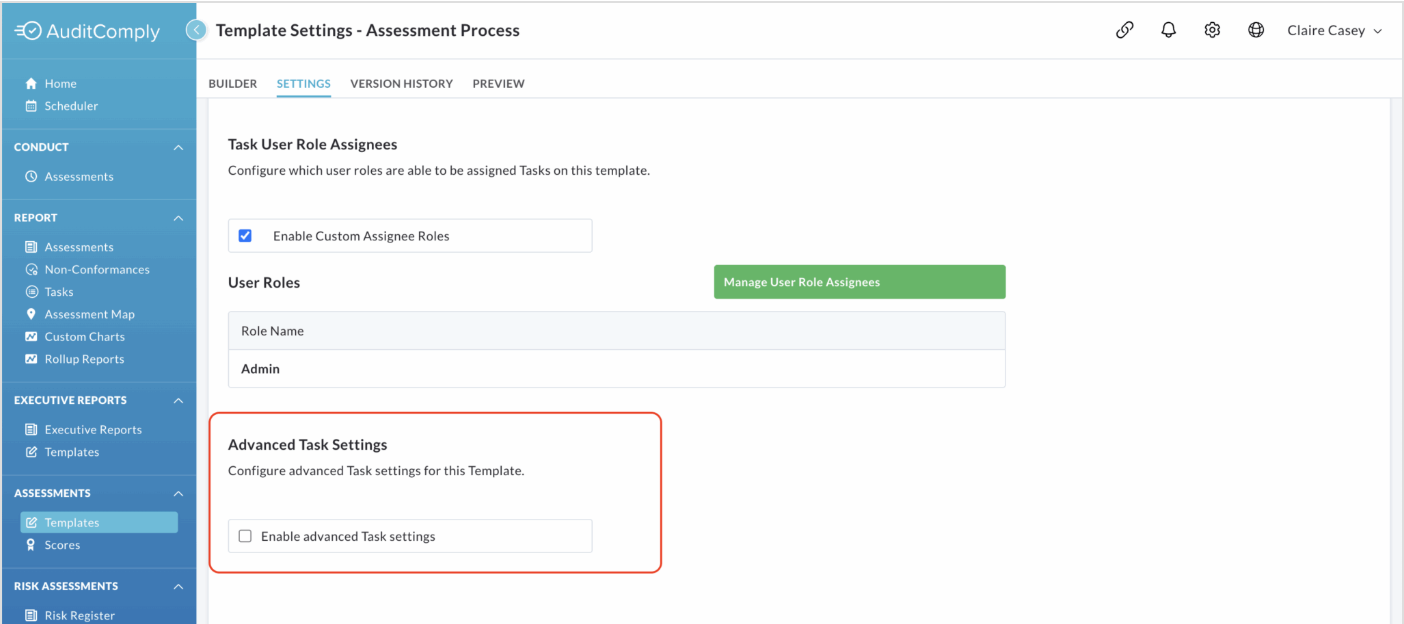Collapse the CONDUCT section
This screenshot has width=1404, height=624.
pyautogui.click(x=178, y=147)
